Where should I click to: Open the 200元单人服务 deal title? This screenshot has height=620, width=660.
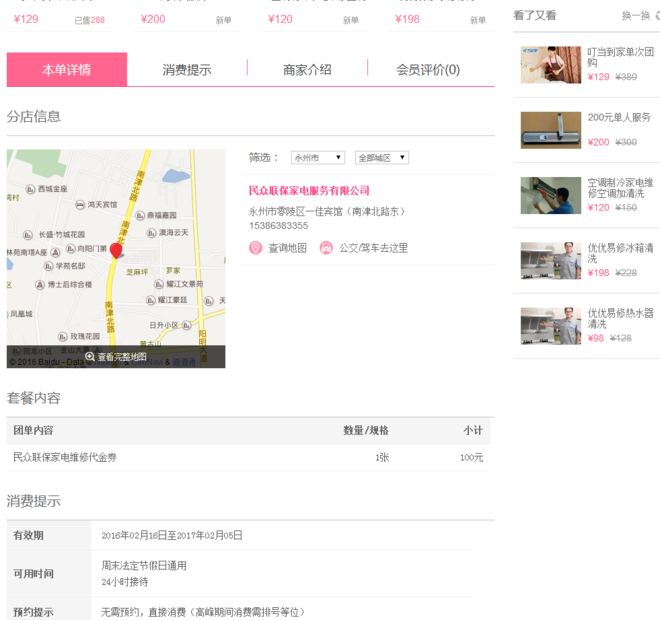(619, 117)
